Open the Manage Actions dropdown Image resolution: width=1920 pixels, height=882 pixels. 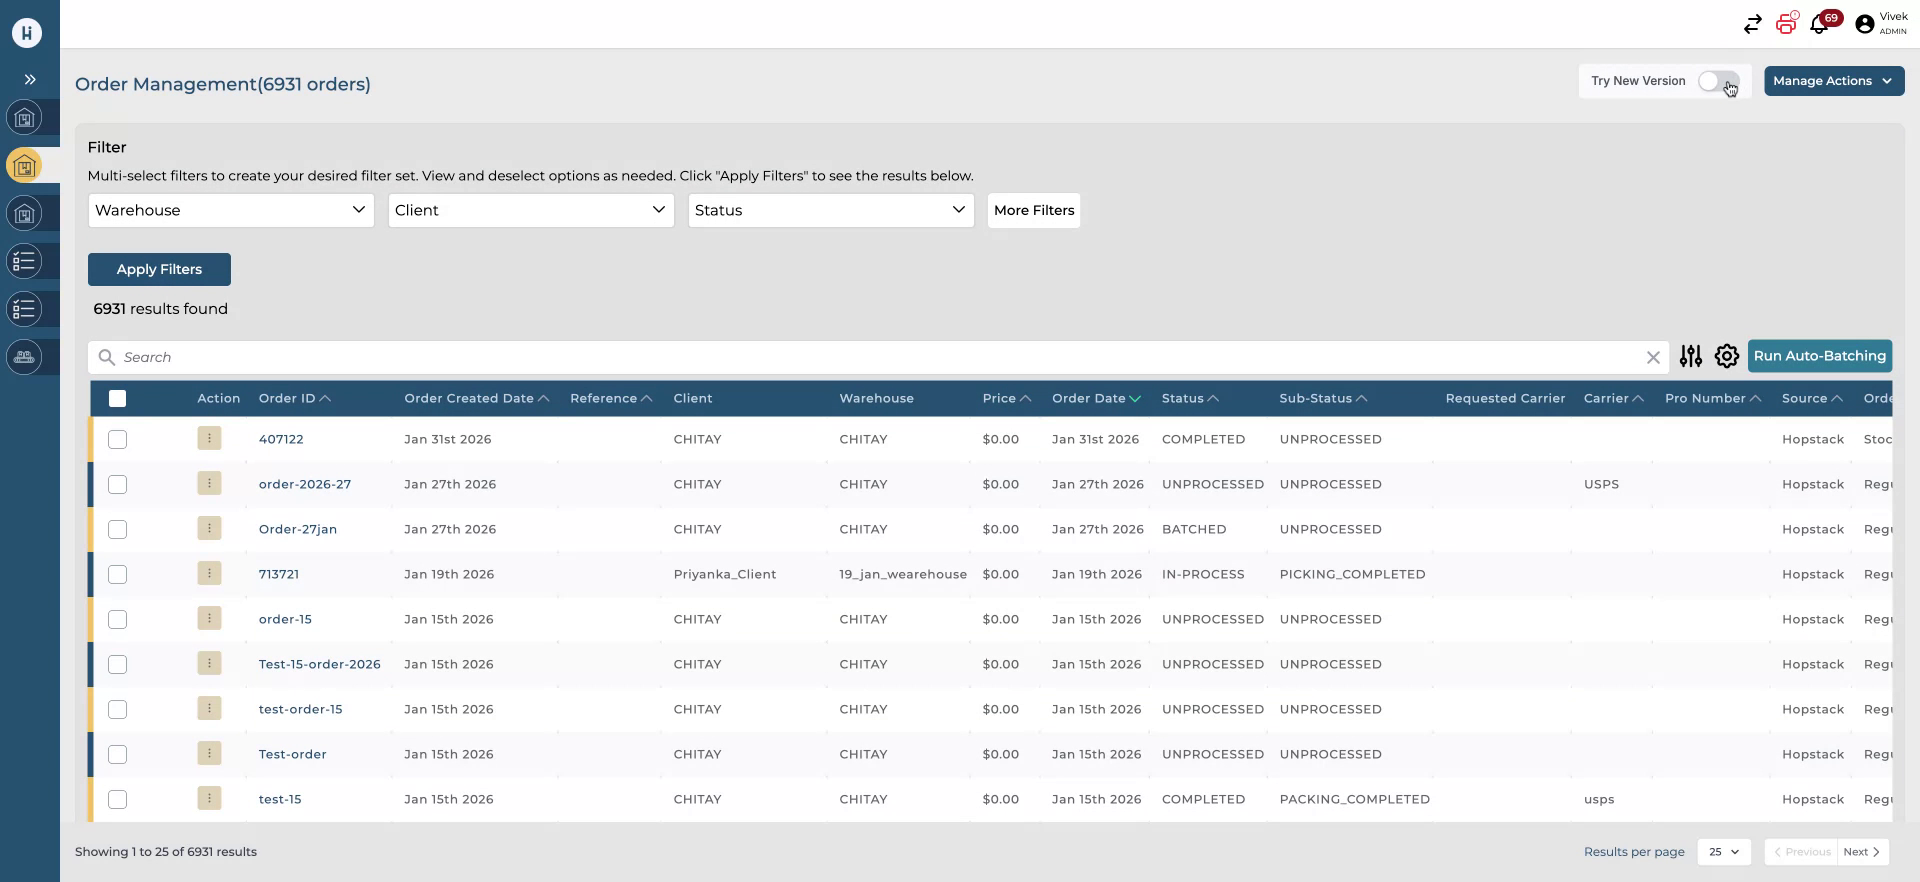1833,81
